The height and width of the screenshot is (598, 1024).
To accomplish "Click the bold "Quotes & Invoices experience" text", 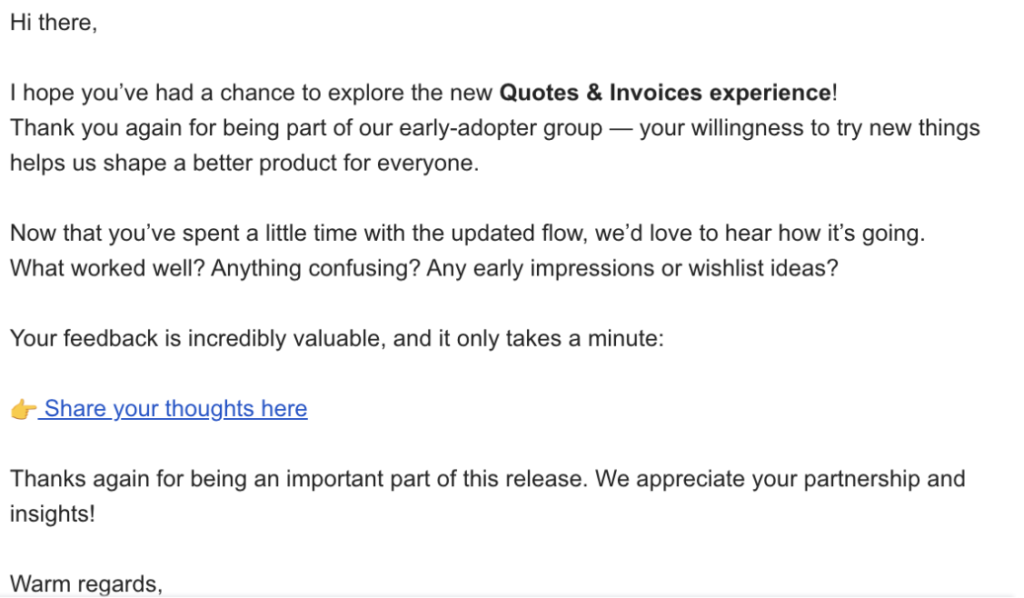I will (665, 94).
